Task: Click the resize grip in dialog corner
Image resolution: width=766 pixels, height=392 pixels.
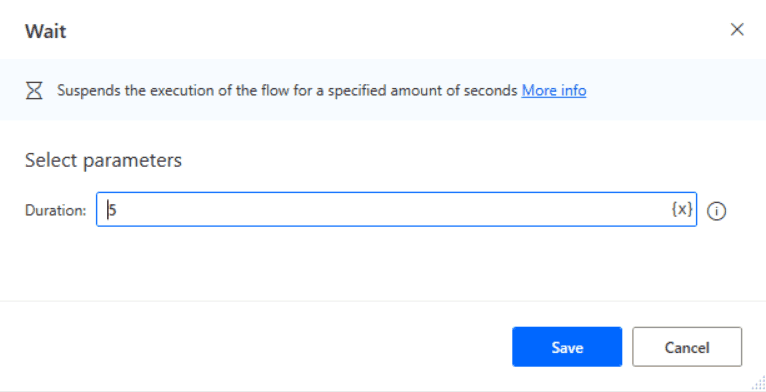Action: point(760,384)
